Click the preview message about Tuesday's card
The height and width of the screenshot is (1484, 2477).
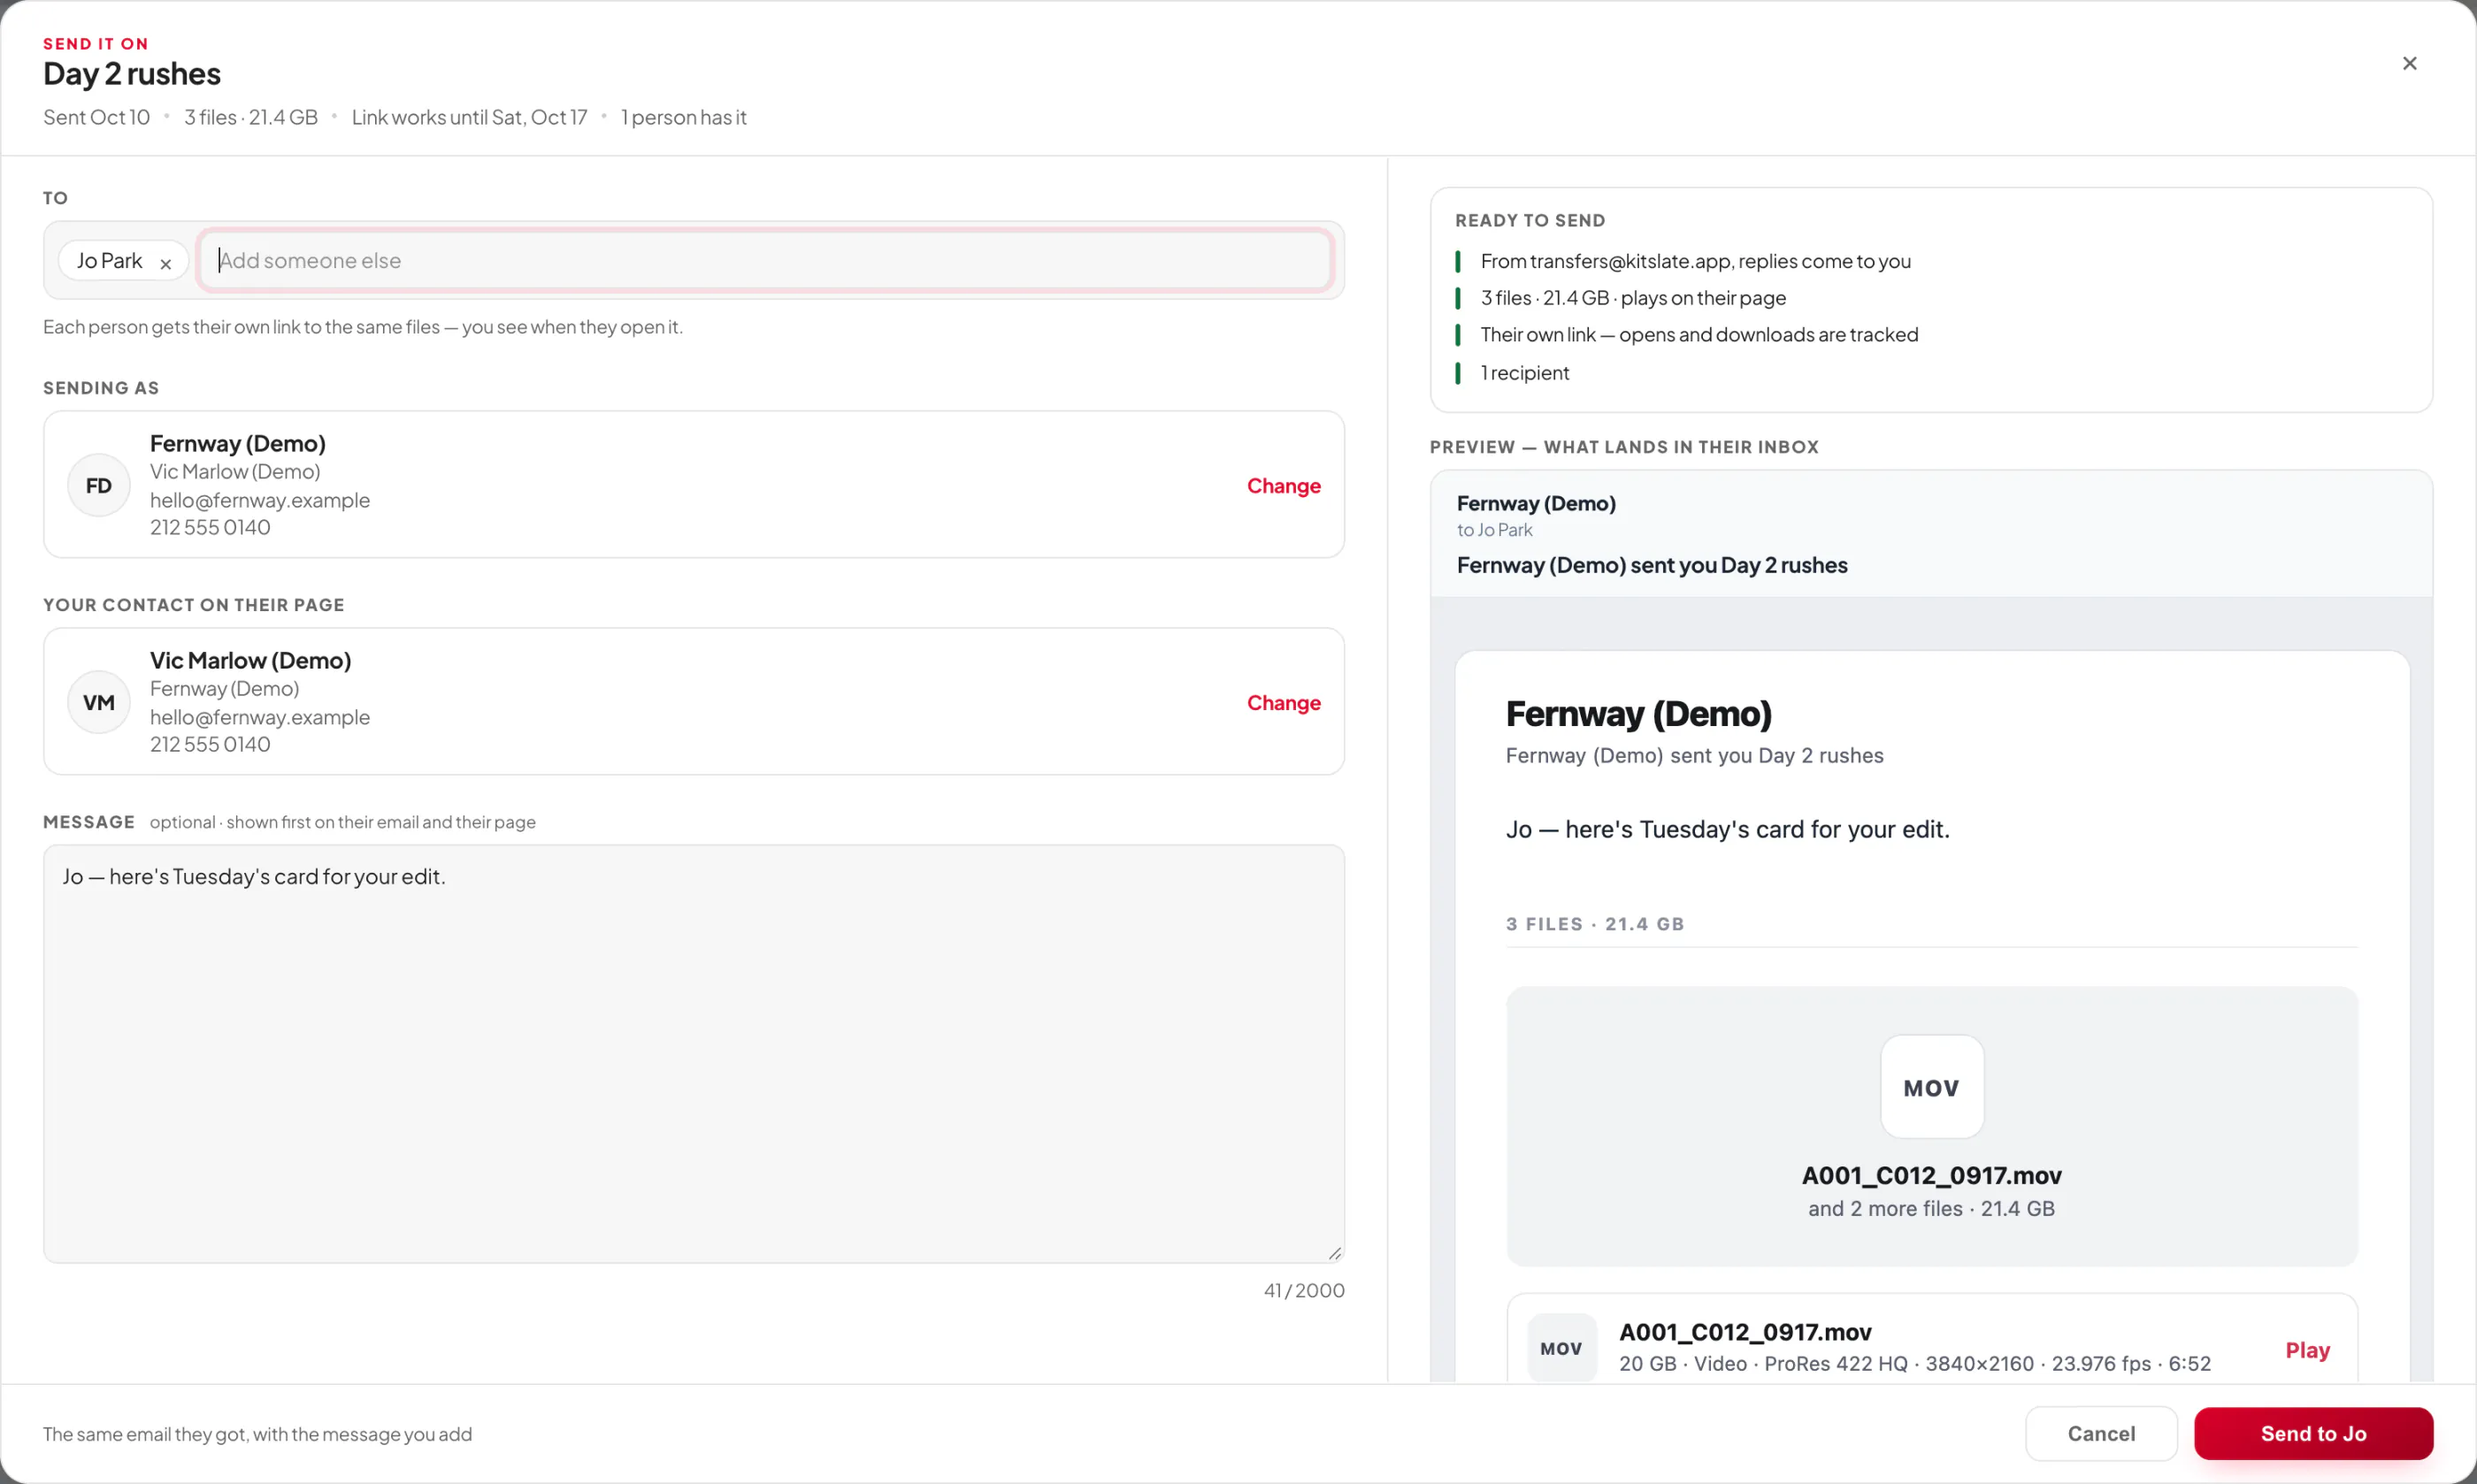pos(1727,829)
